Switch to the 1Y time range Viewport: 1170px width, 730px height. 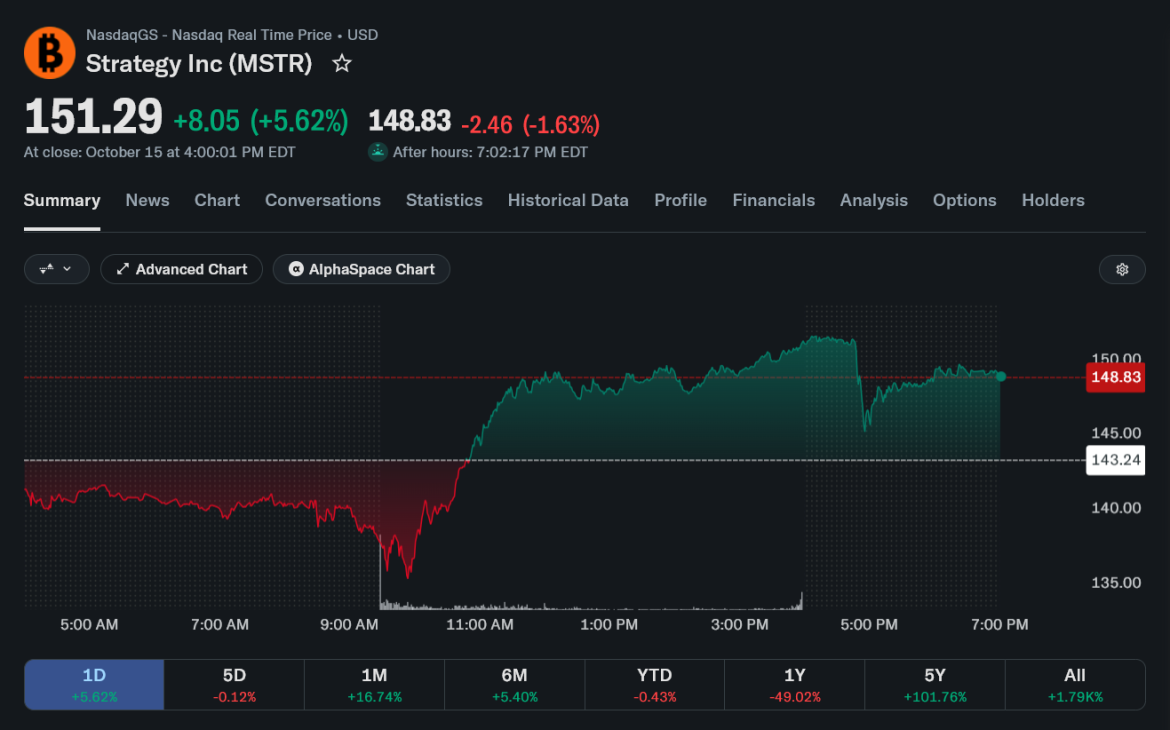[795, 684]
